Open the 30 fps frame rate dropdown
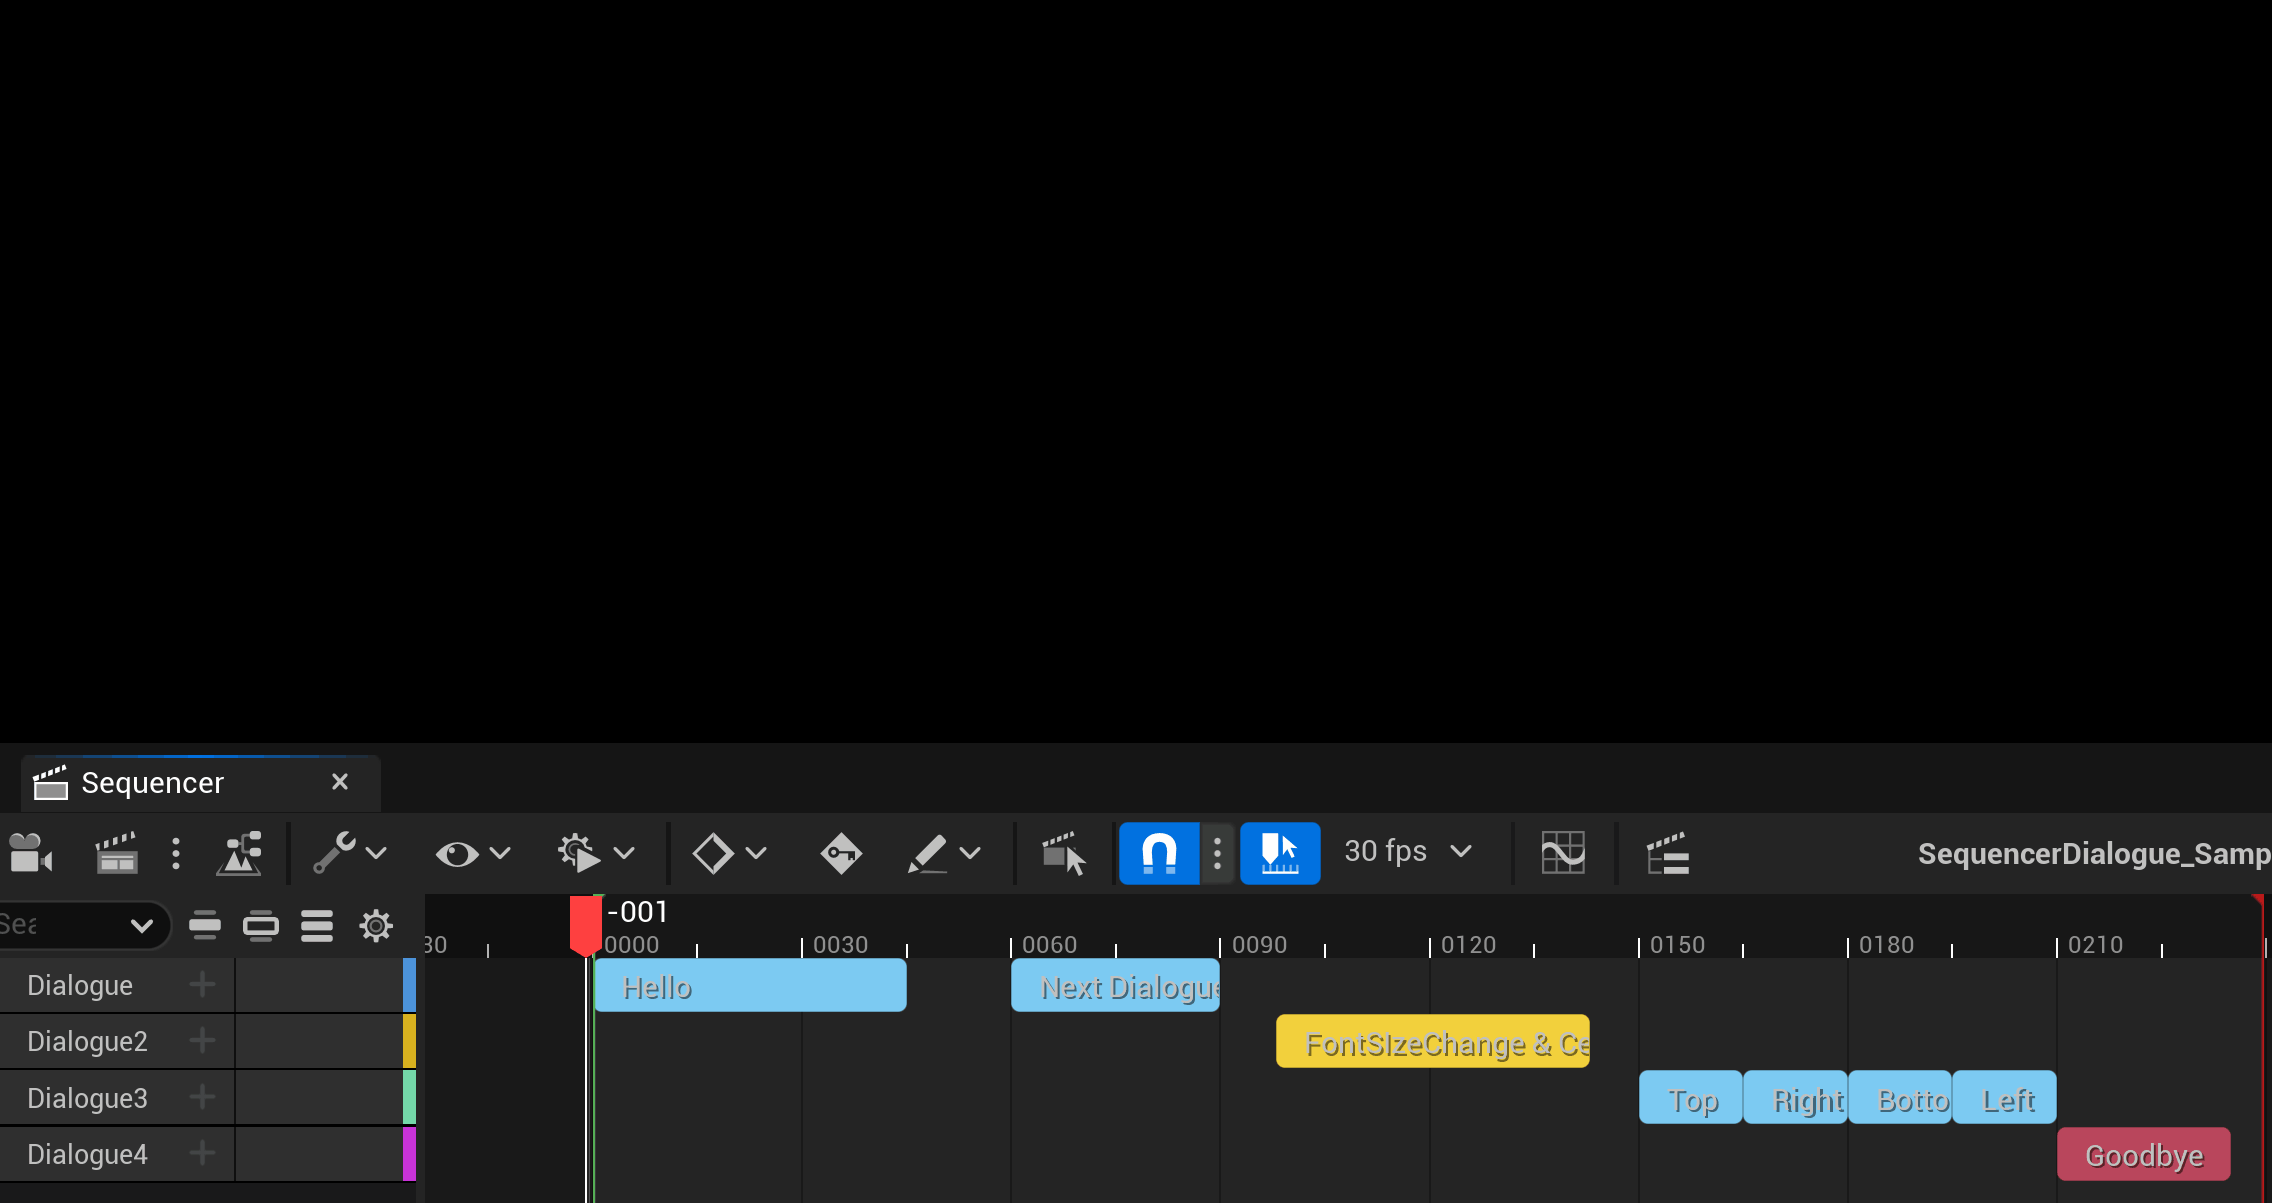 click(1408, 852)
